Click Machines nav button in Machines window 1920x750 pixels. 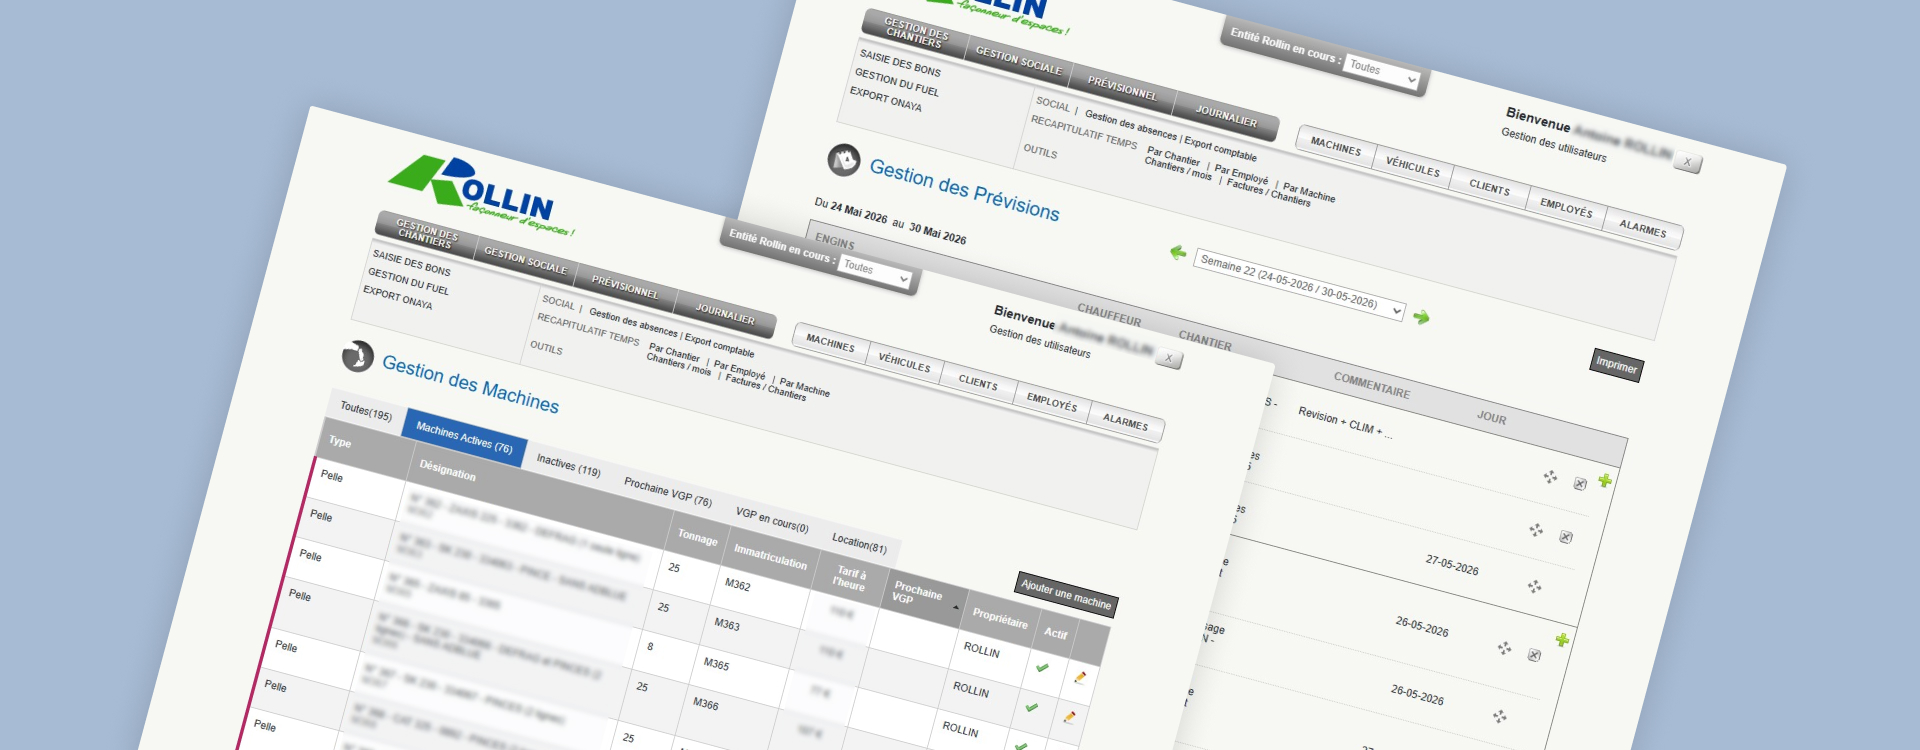830,341
